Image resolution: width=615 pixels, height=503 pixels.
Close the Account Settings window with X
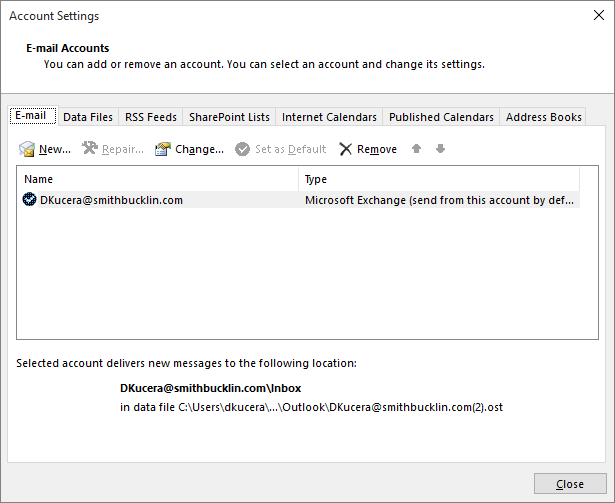click(599, 15)
